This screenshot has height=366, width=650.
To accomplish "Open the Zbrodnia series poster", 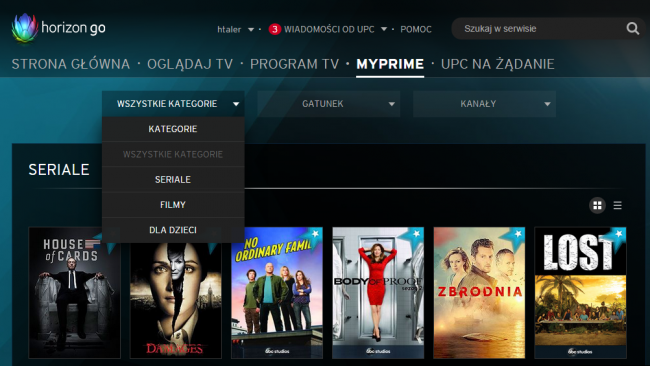I will tap(479, 293).
